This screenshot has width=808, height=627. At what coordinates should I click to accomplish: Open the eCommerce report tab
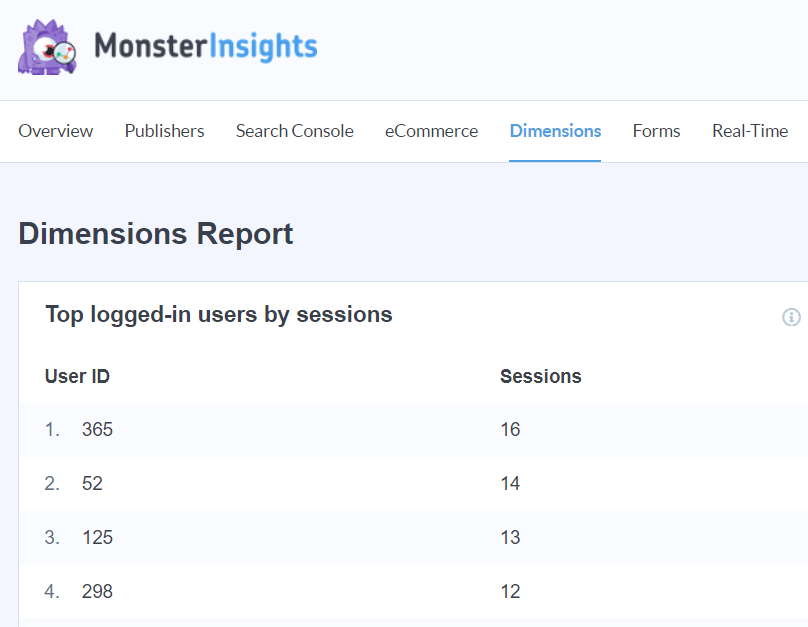pos(431,131)
